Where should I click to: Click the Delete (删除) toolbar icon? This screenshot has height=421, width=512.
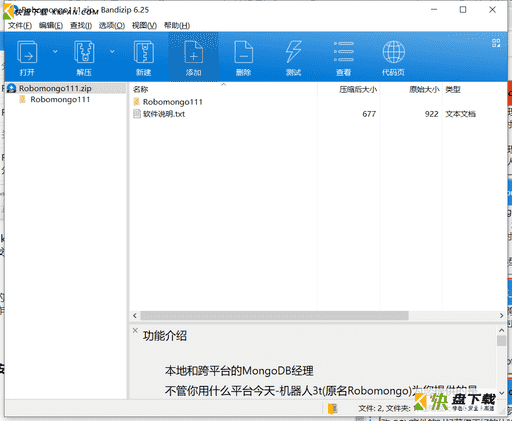[x=243, y=52]
